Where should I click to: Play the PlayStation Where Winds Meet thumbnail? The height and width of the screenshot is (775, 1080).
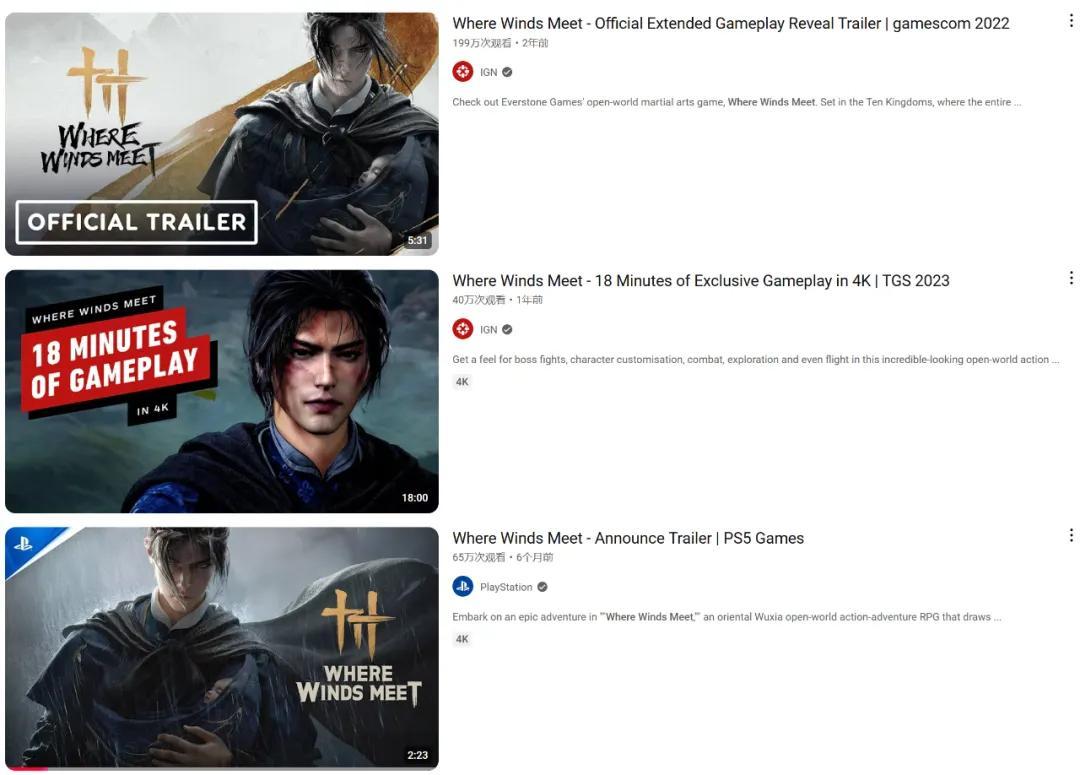pos(222,648)
